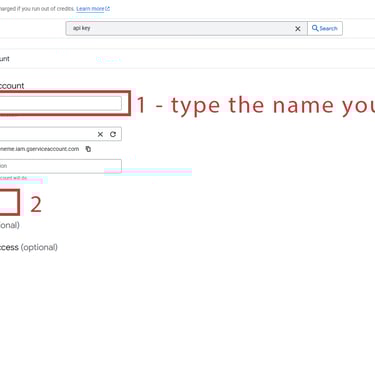
Task: Open the Learn more link
Action: 93,9
